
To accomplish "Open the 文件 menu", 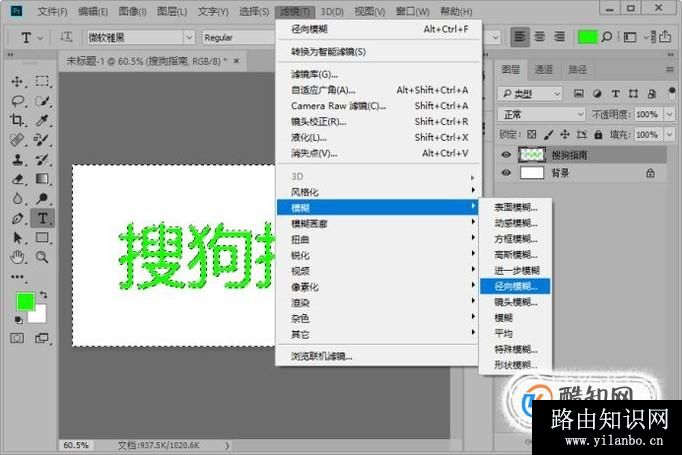I will click(x=52, y=11).
